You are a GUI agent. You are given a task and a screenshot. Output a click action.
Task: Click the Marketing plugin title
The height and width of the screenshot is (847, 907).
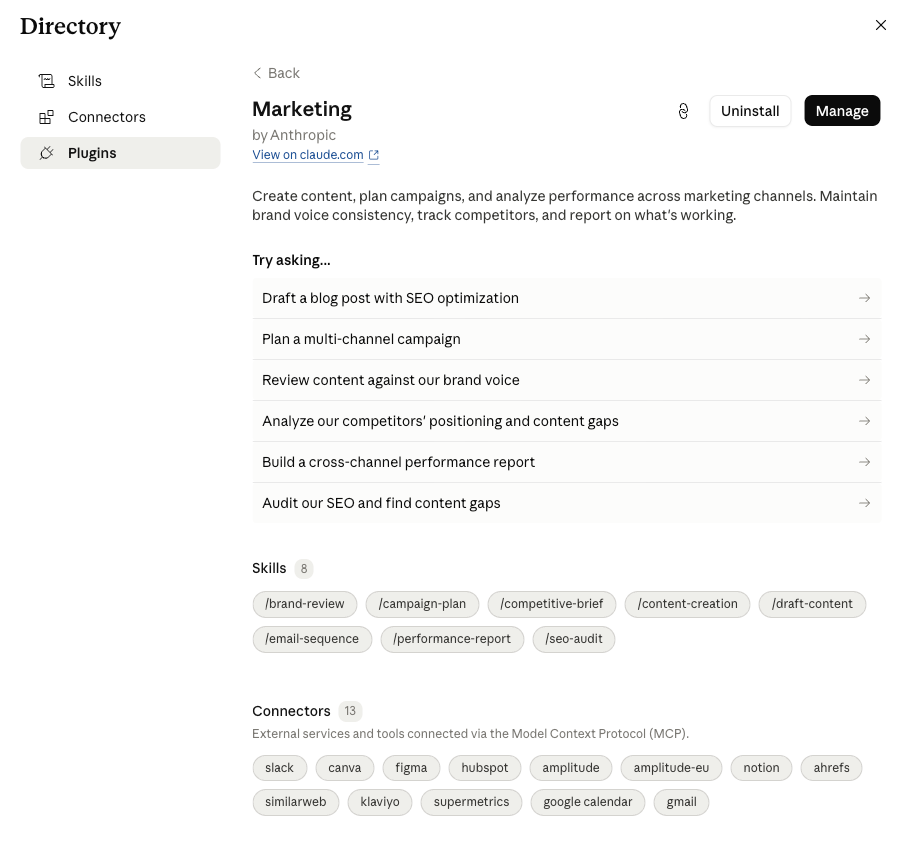coord(302,109)
